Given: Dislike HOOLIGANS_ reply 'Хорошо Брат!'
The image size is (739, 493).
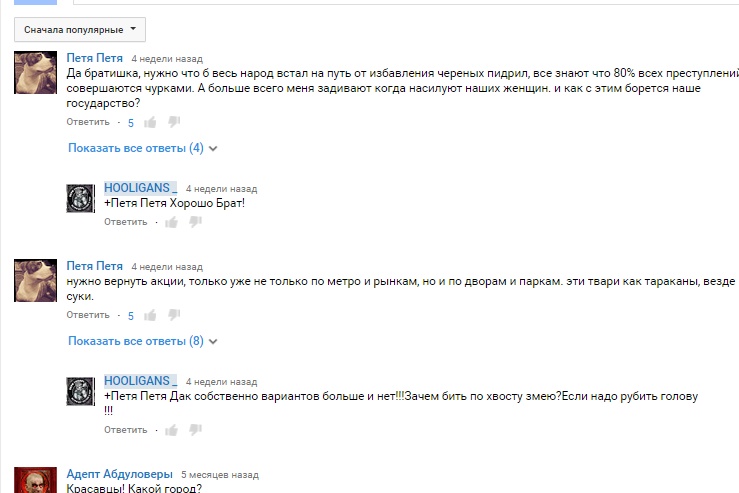Looking at the screenshot, I should [x=196, y=222].
